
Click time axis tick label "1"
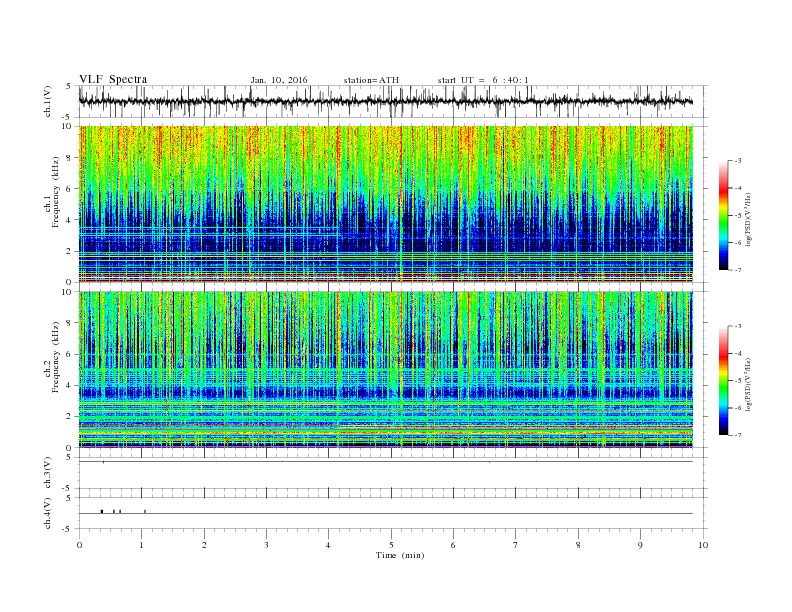[x=141, y=545]
